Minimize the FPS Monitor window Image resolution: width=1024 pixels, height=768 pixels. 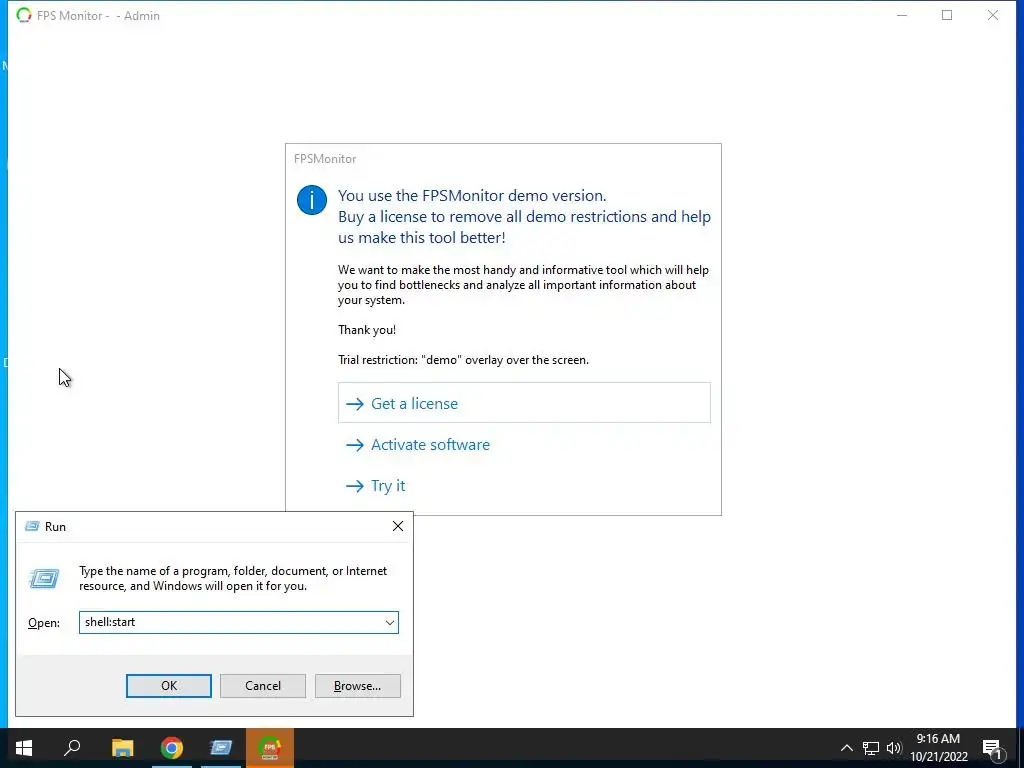tap(902, 15)
